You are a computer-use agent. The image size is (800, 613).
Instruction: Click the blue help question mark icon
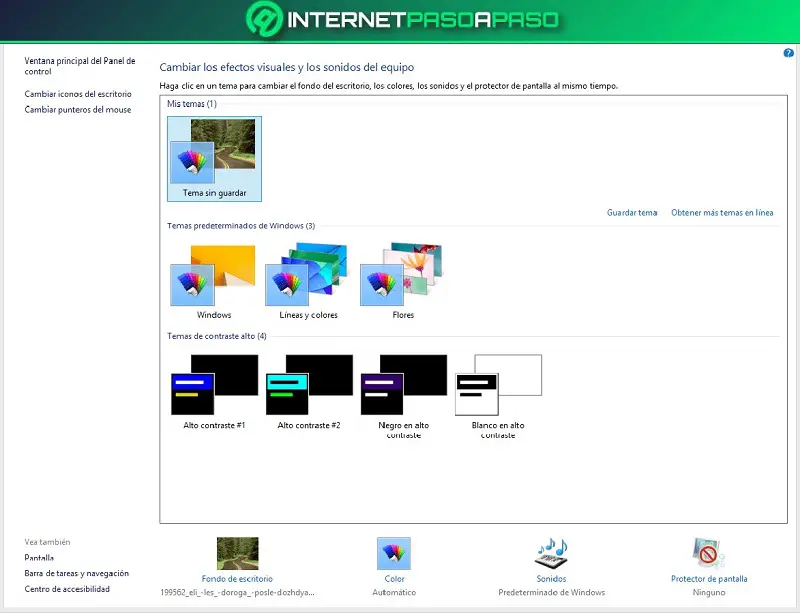click(x=788, y=53)
